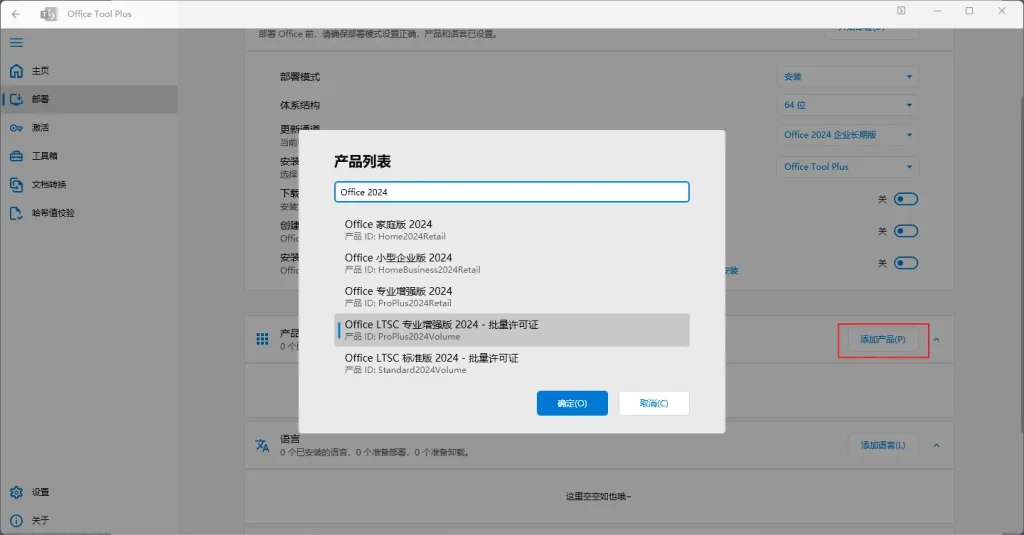Screen dimensions: 1024x535
Task: Click the 文档转换 convert icon
Action: coord(16,185)
